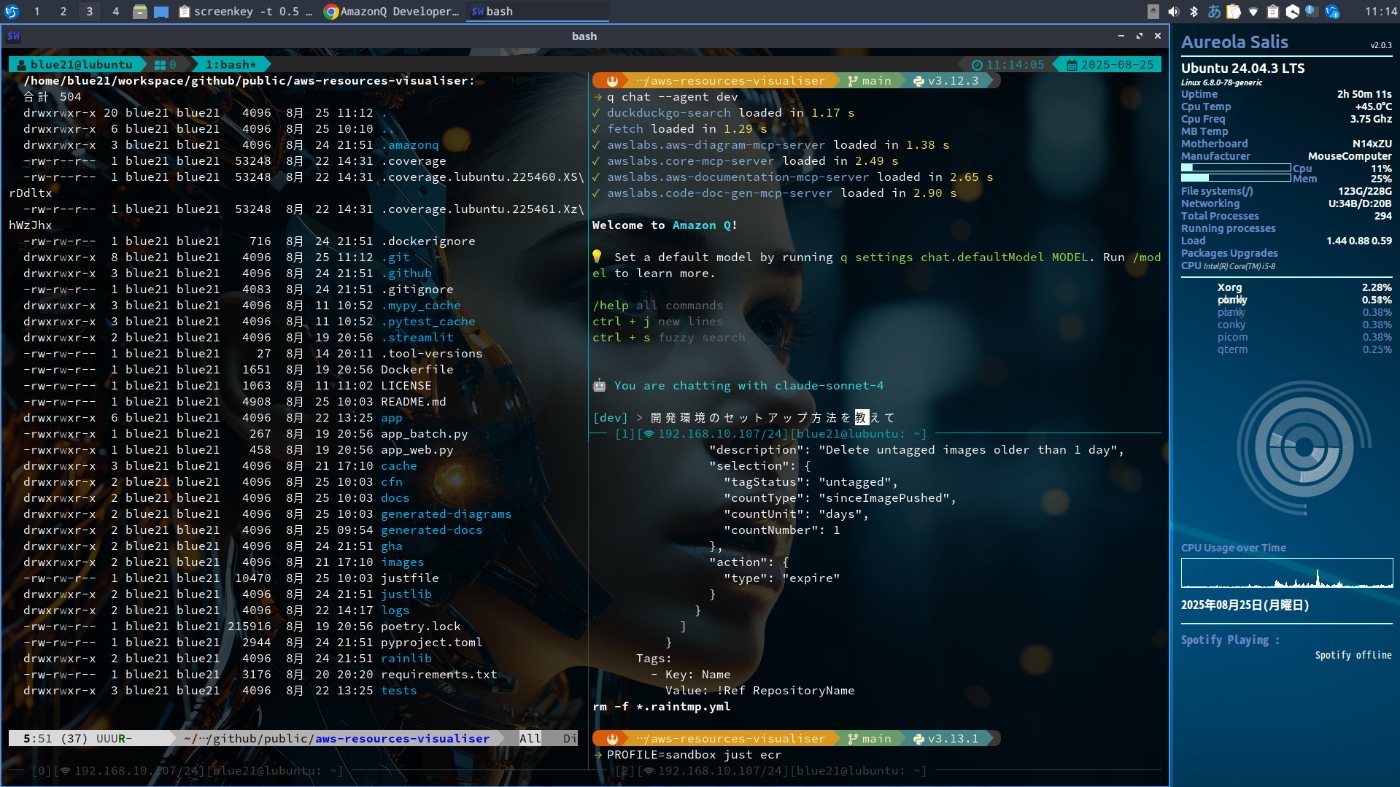Viewport: 1400px width, 787px height.
Task: Click the white hexagon tray icon
Action: click(1292, 12)
